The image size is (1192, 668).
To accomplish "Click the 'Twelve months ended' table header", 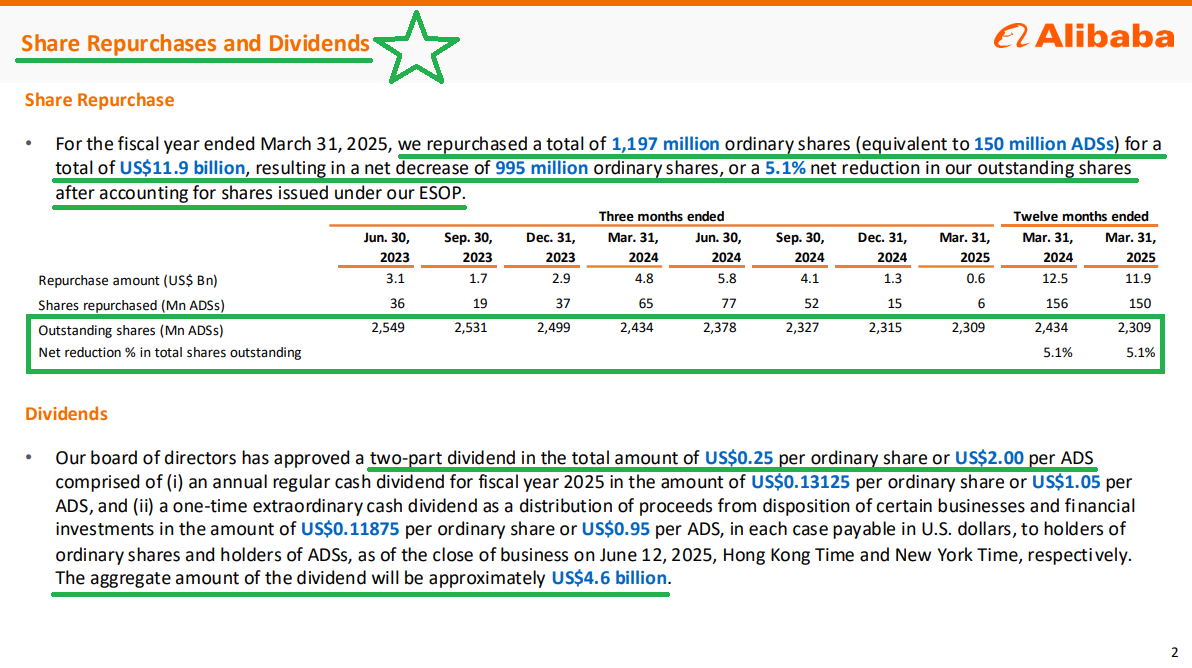I will point(1080,216).
